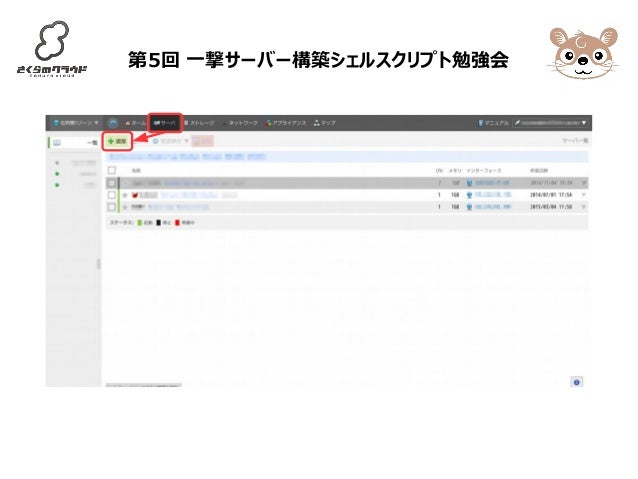Click interface icon in highlighted first row
The height and width of the screenshot is (479, 638).
[469, 183]
